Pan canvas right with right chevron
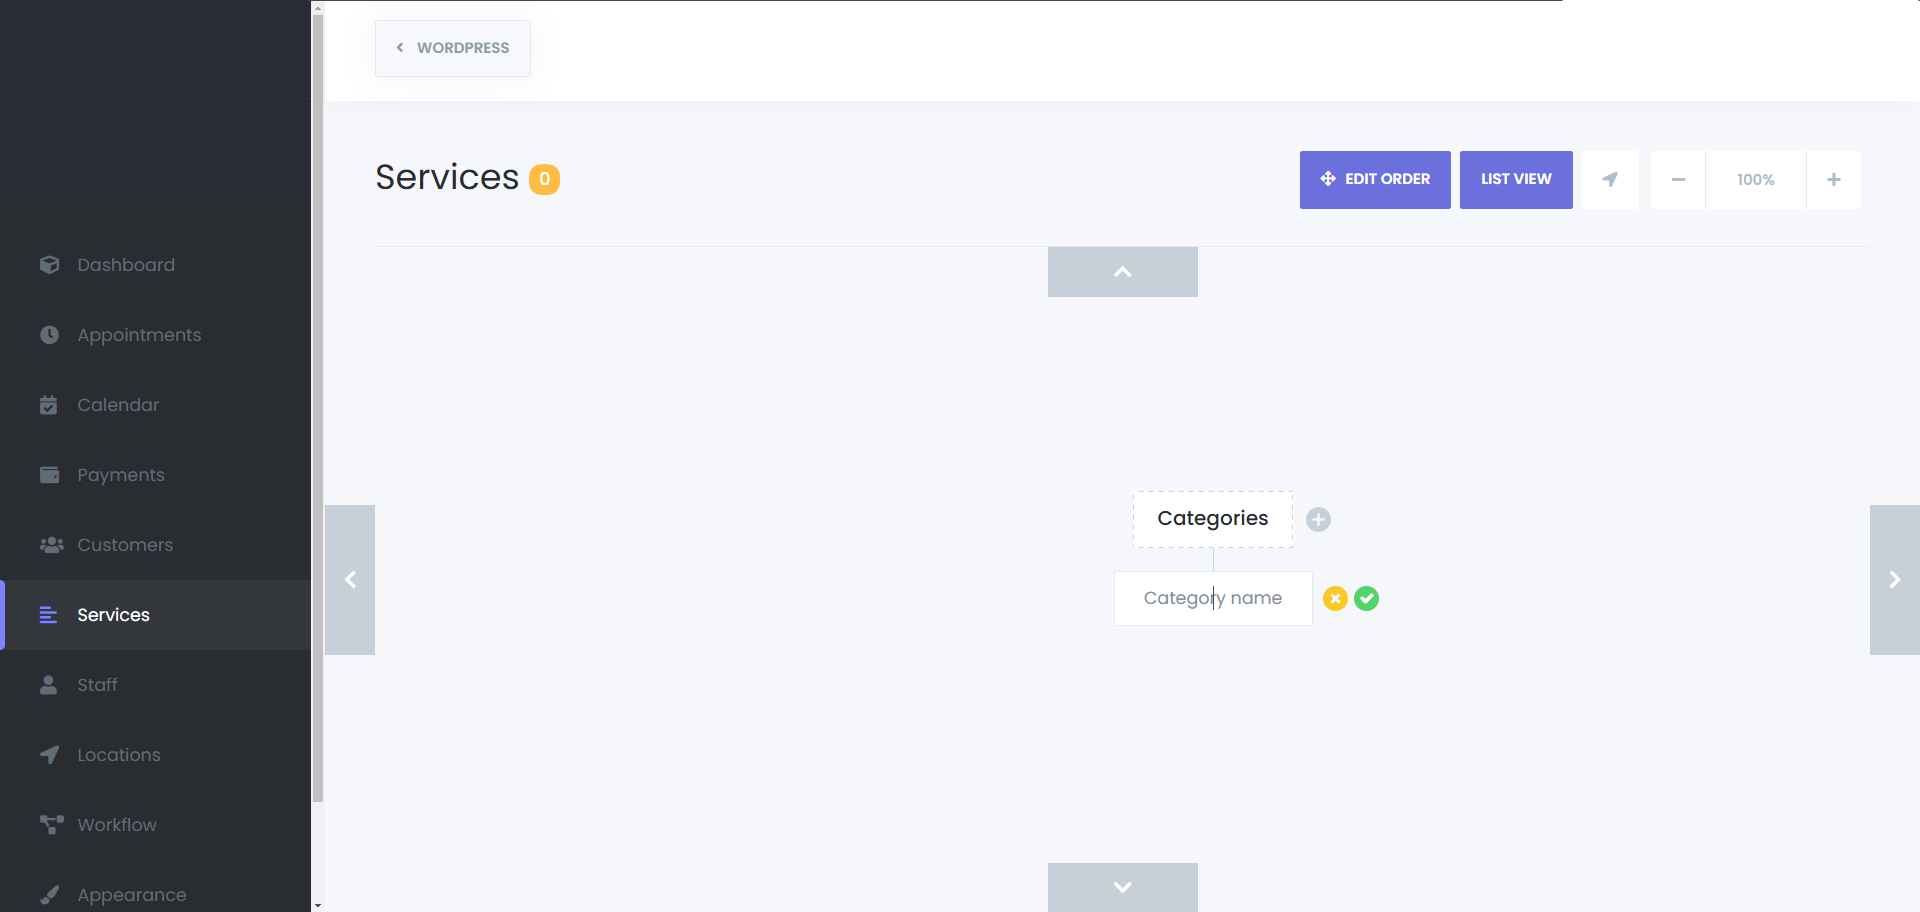 coord(1894,580)
